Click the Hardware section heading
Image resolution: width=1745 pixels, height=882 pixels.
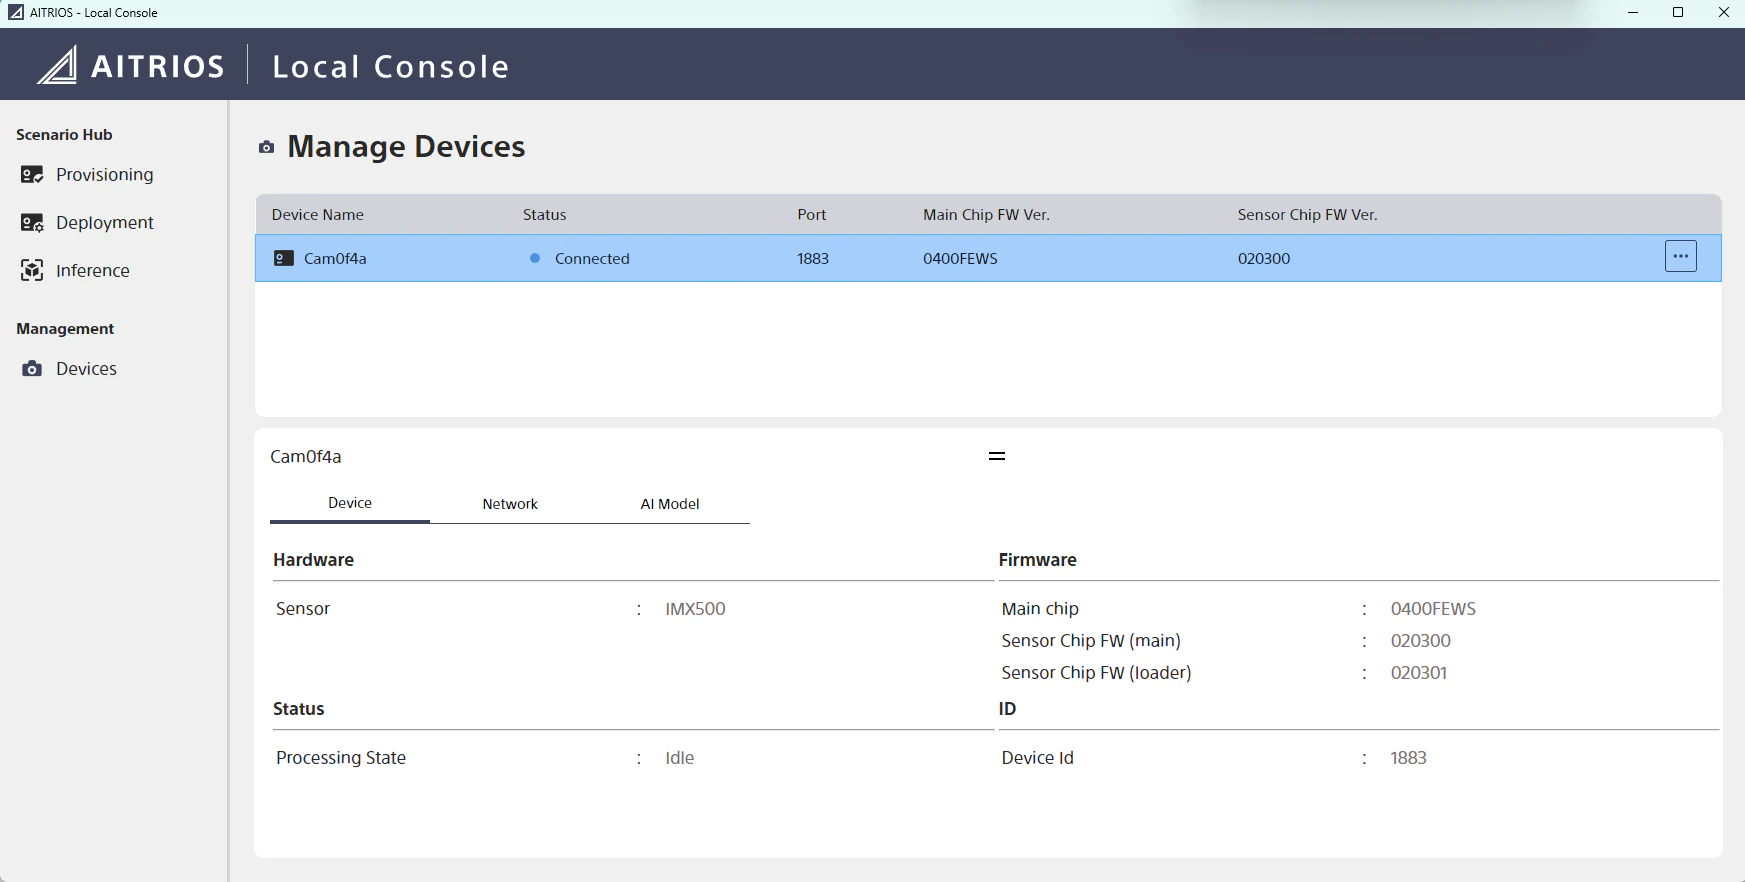(x=314, y=560)
